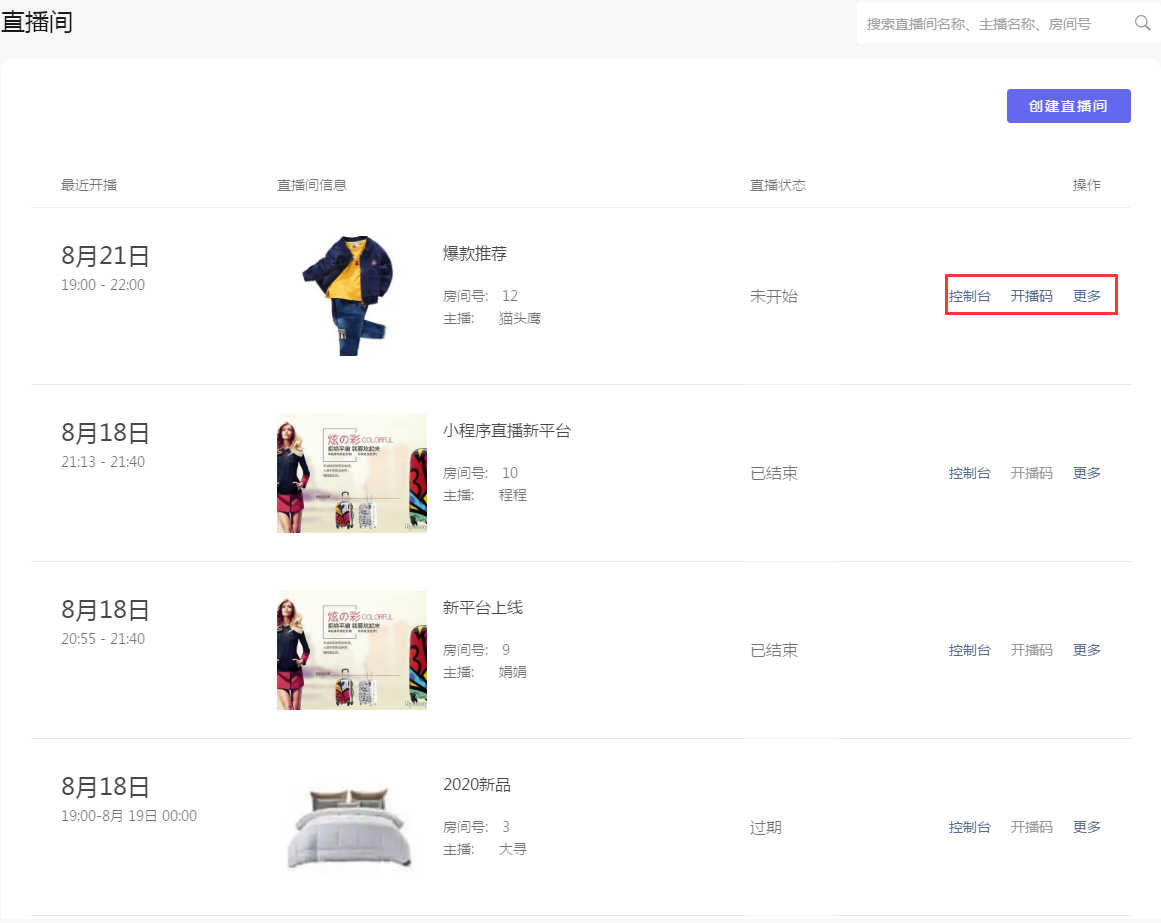Image resolution: width=1161 pixels, height=923 pixels.
Task: Open 控制台 for 新平台上线 room
Action: [969, 650]
